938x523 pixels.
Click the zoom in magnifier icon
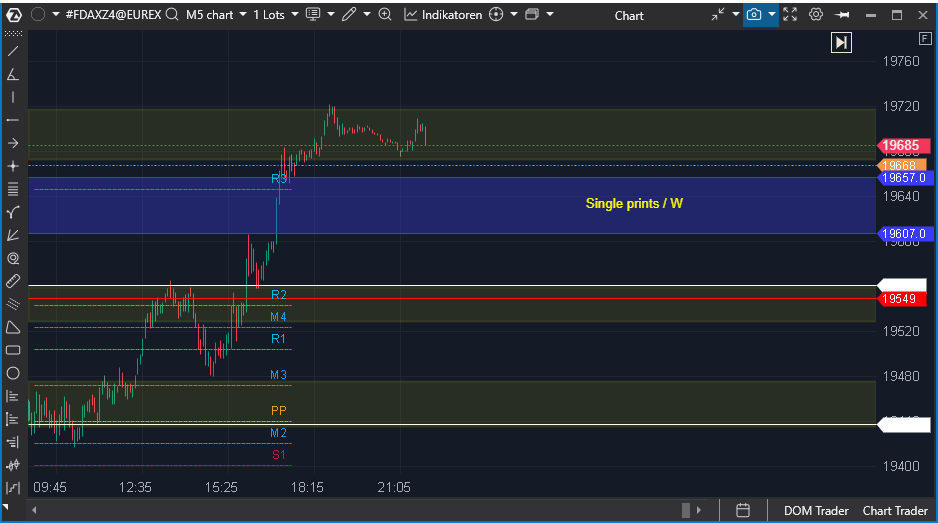click(385, 15)
